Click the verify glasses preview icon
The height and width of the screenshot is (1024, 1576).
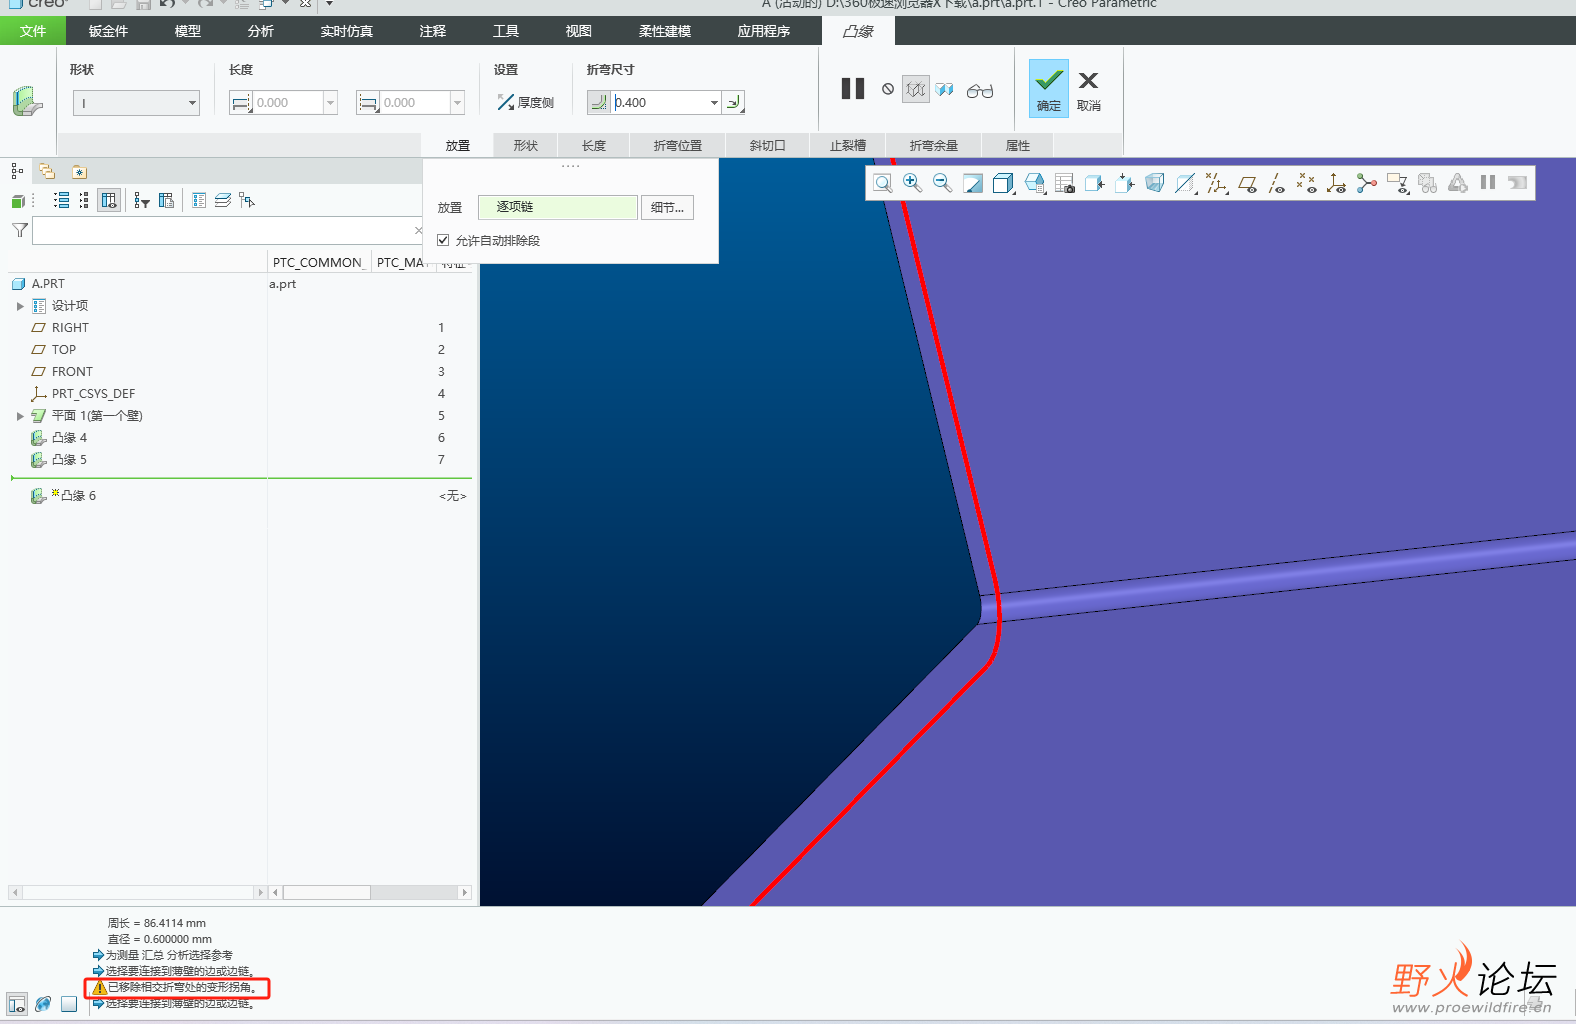980,90
